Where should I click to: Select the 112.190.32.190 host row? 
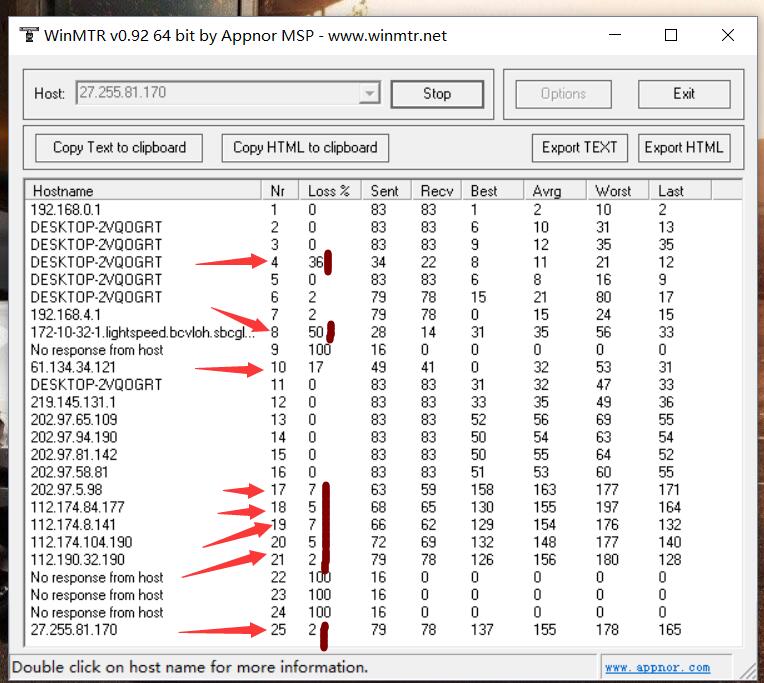tap(383, 560)
